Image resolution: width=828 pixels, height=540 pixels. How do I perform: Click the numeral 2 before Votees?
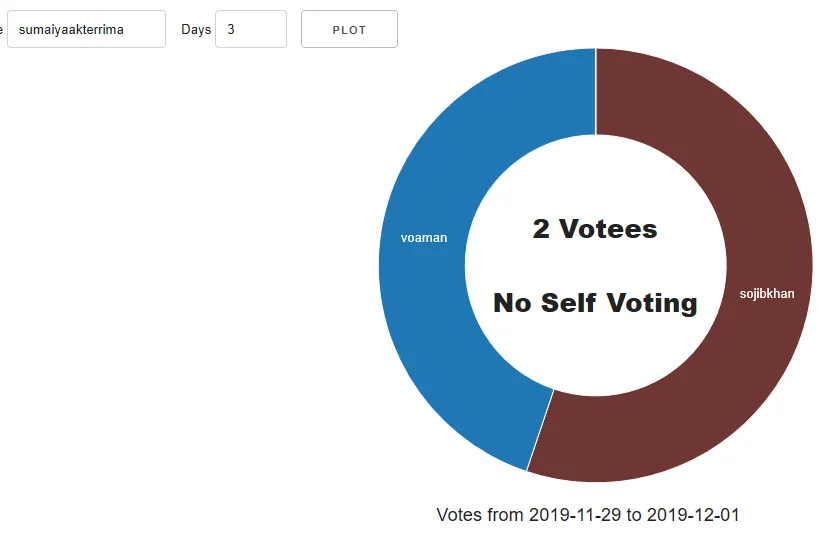[x=541, y=229]
